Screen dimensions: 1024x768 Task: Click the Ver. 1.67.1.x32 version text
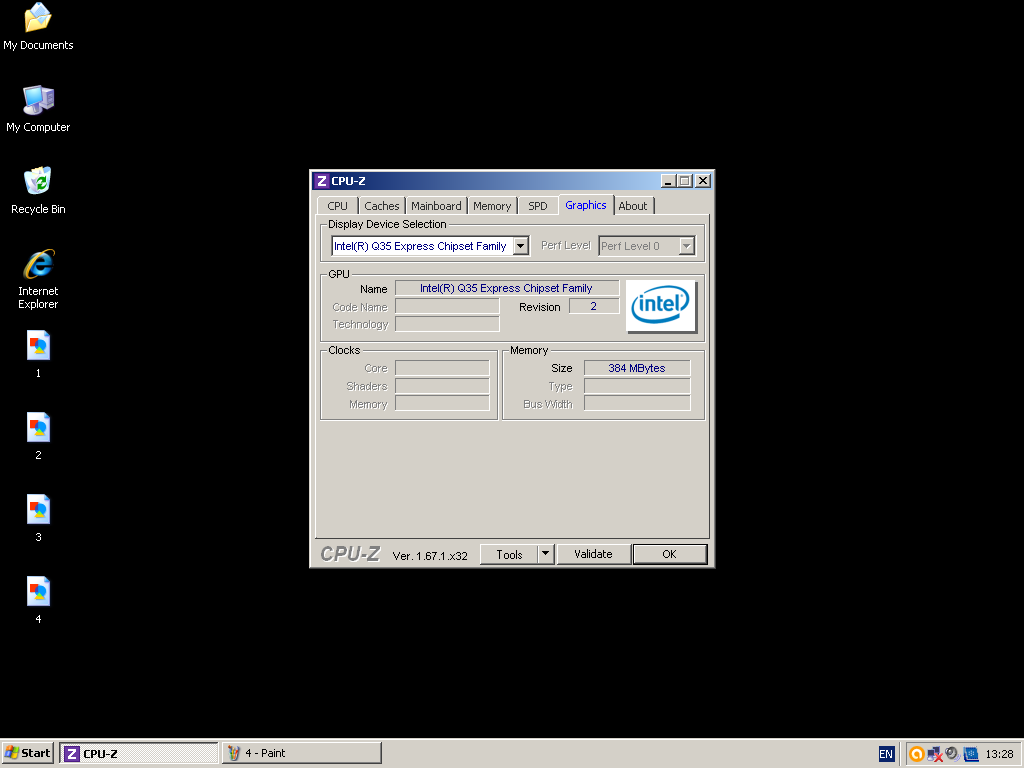point(430,556)
